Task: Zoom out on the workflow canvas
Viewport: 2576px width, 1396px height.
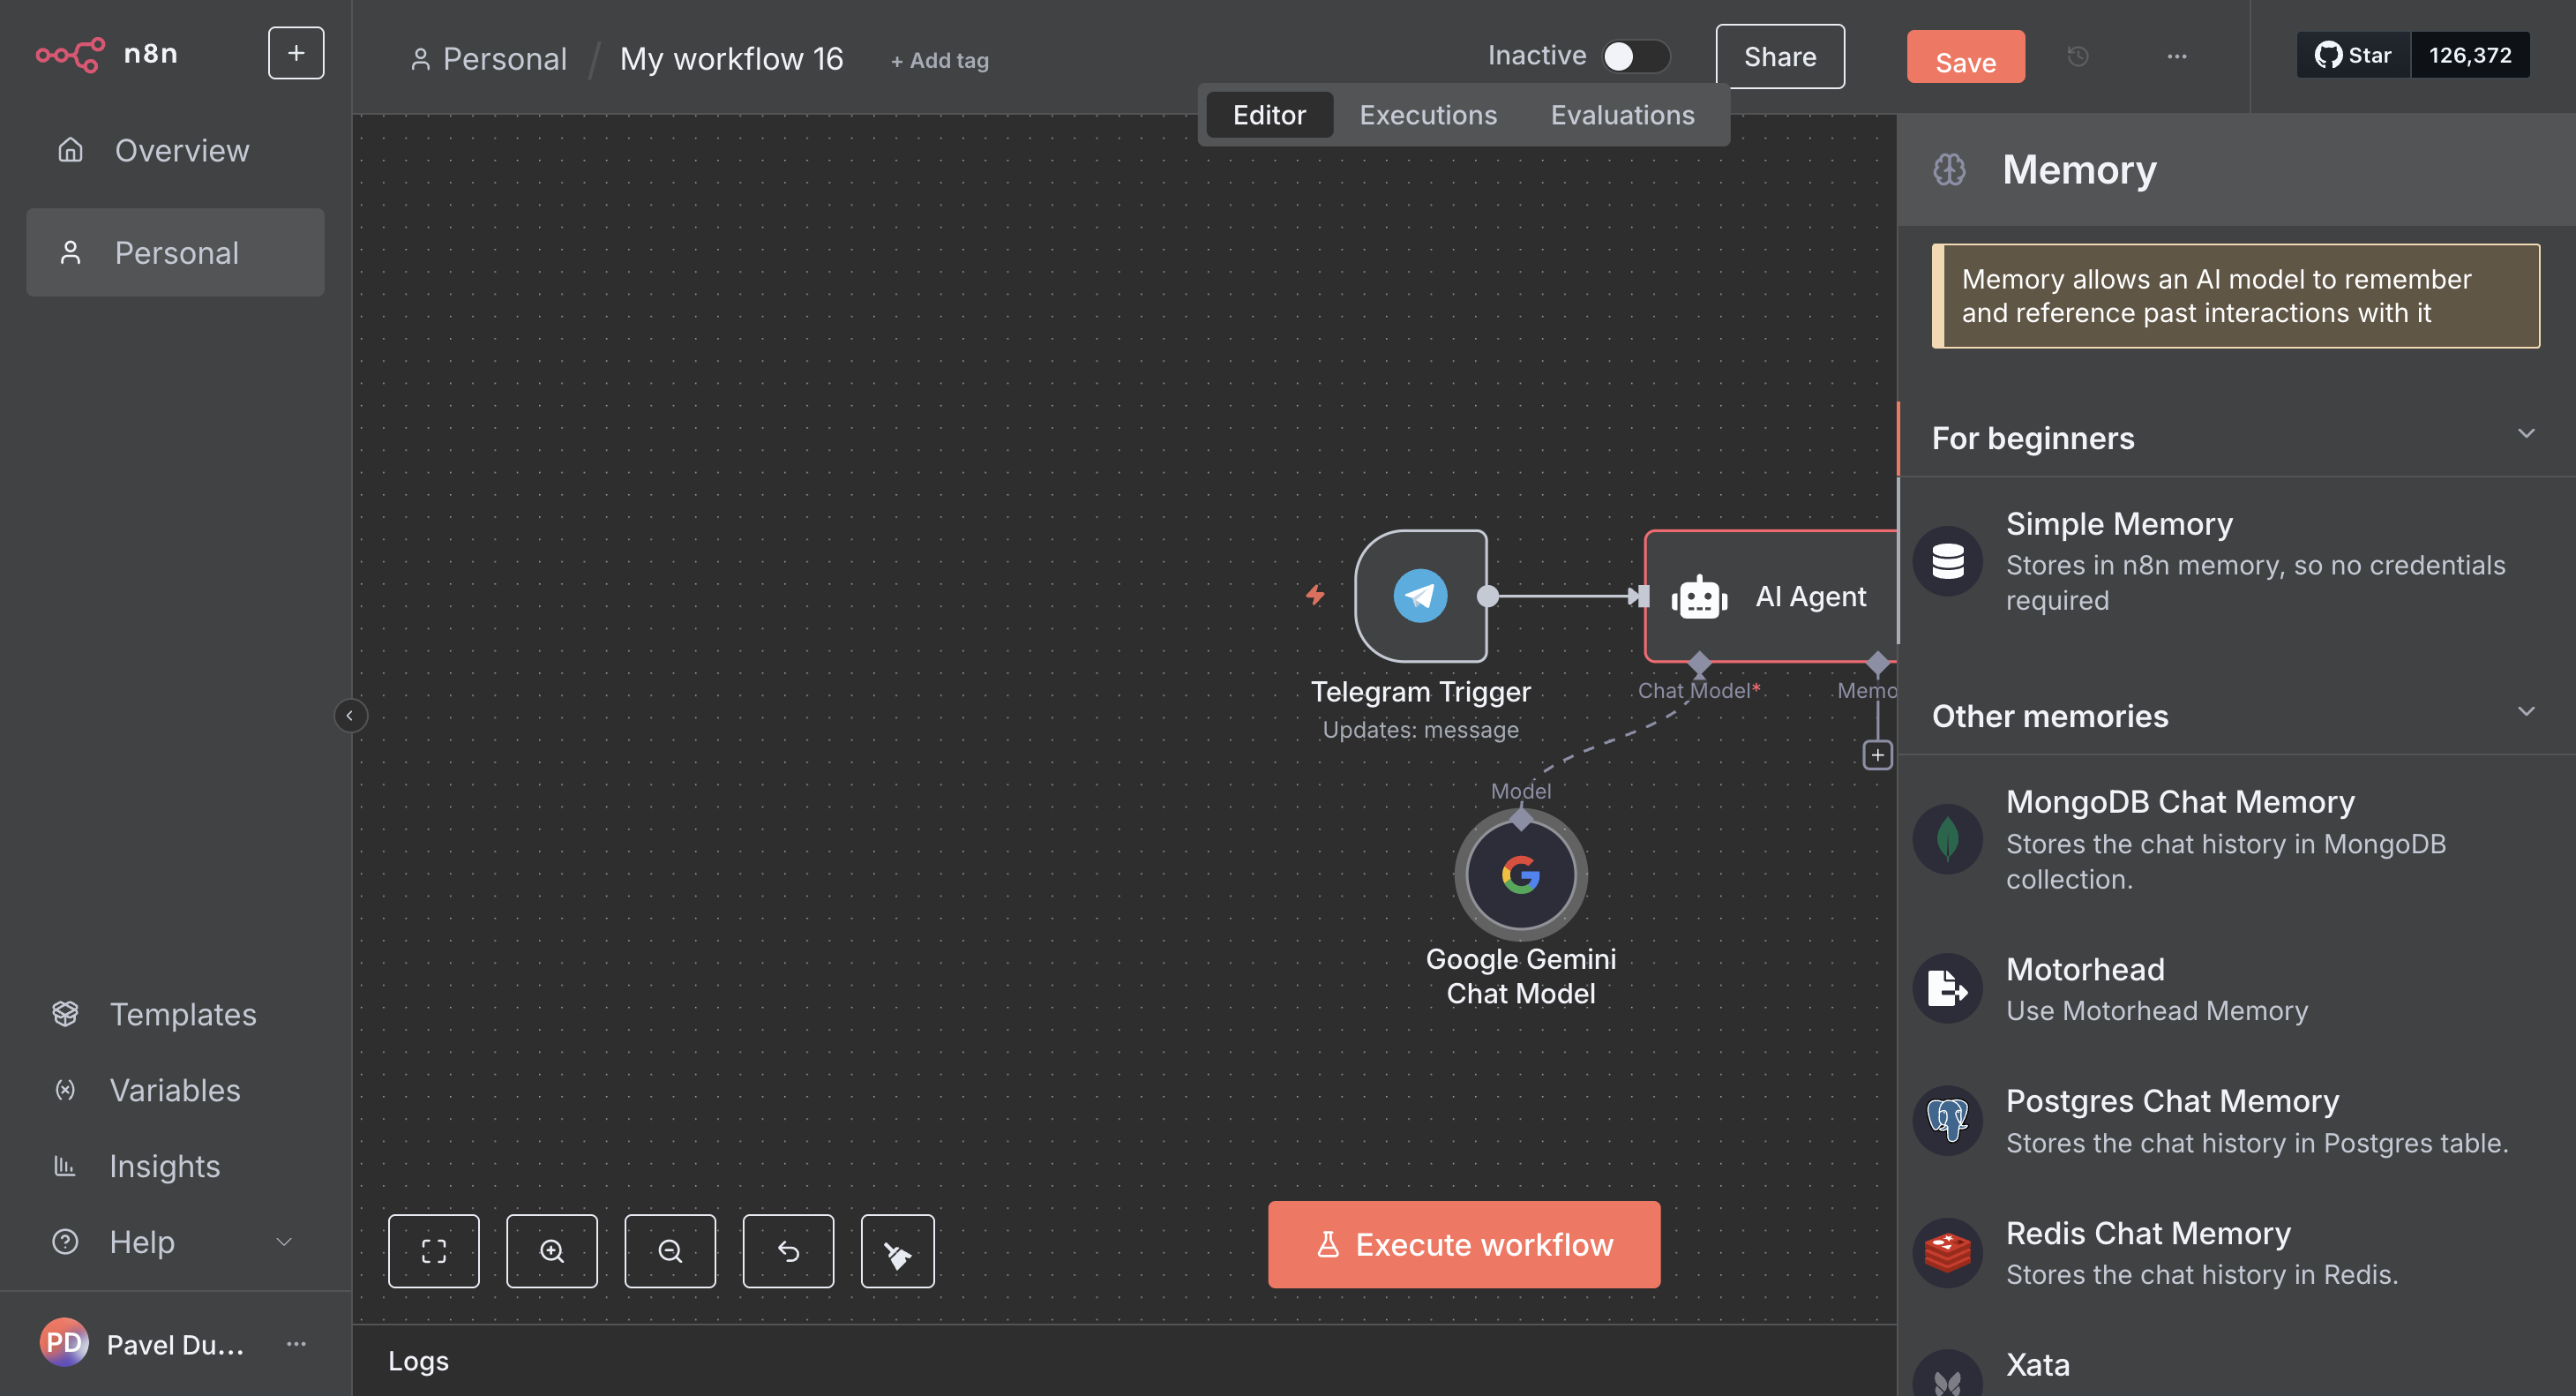Action: click(669, 1251)
